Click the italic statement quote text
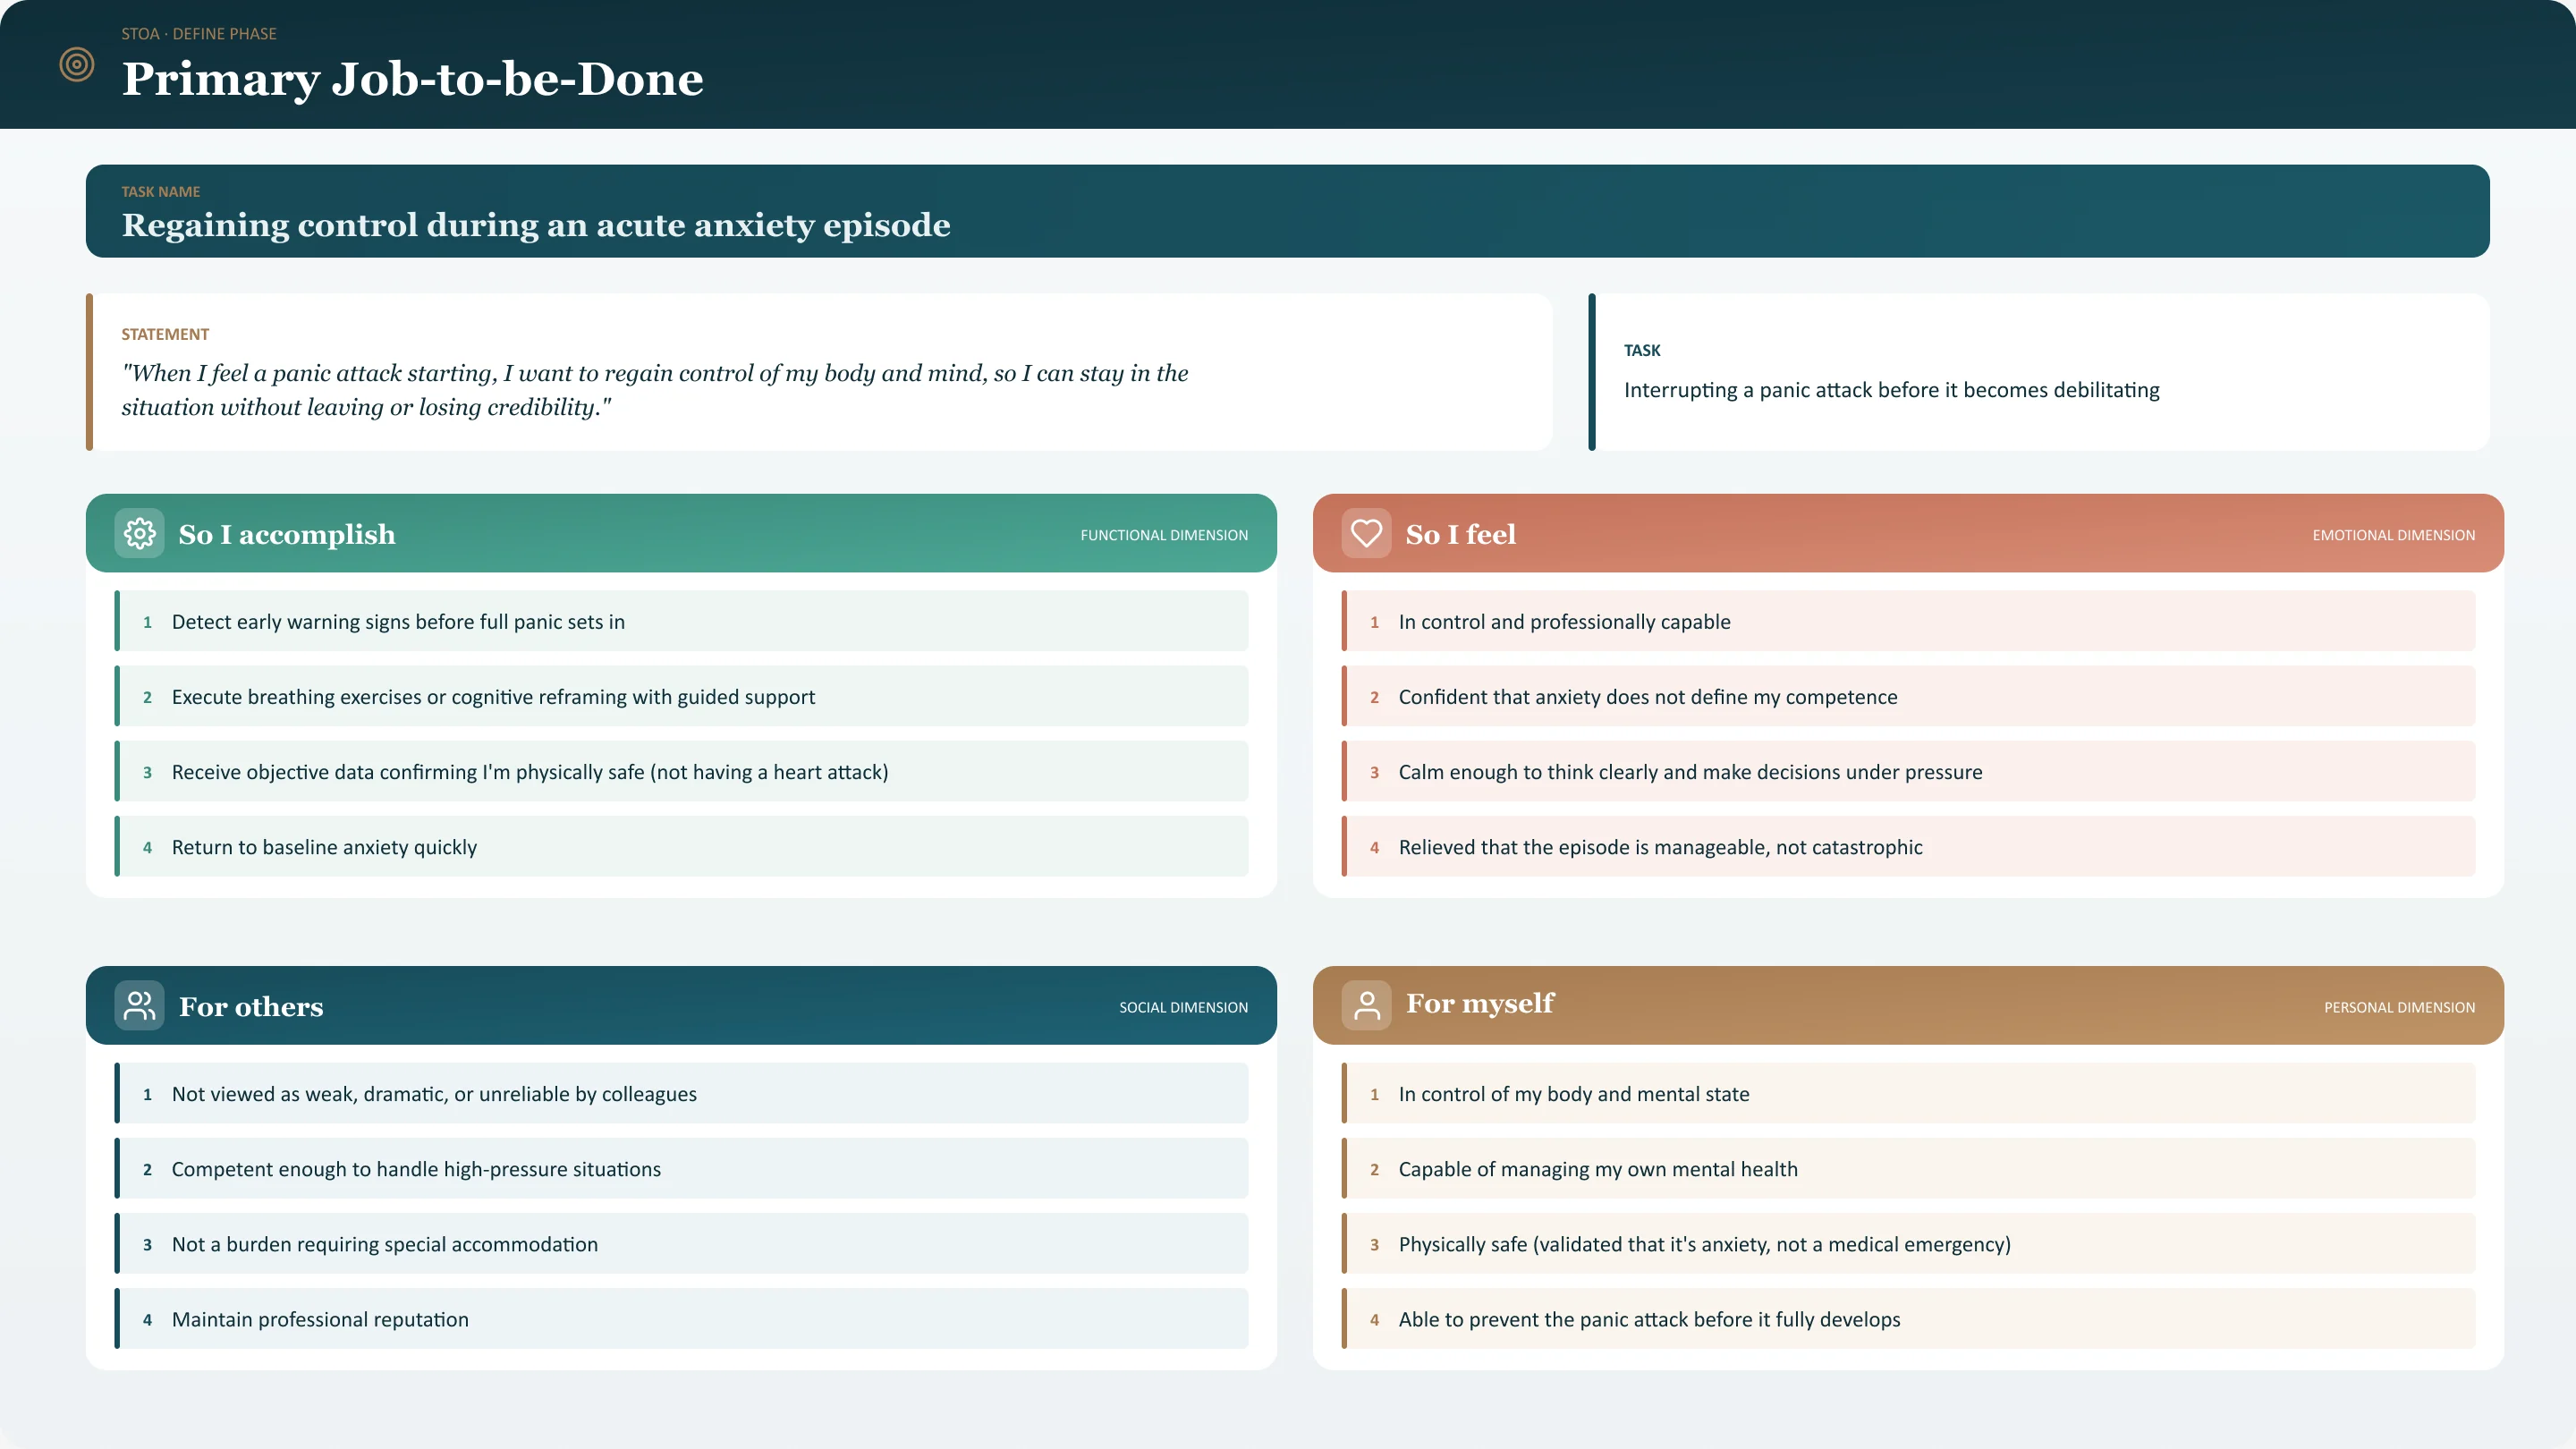 655,390
